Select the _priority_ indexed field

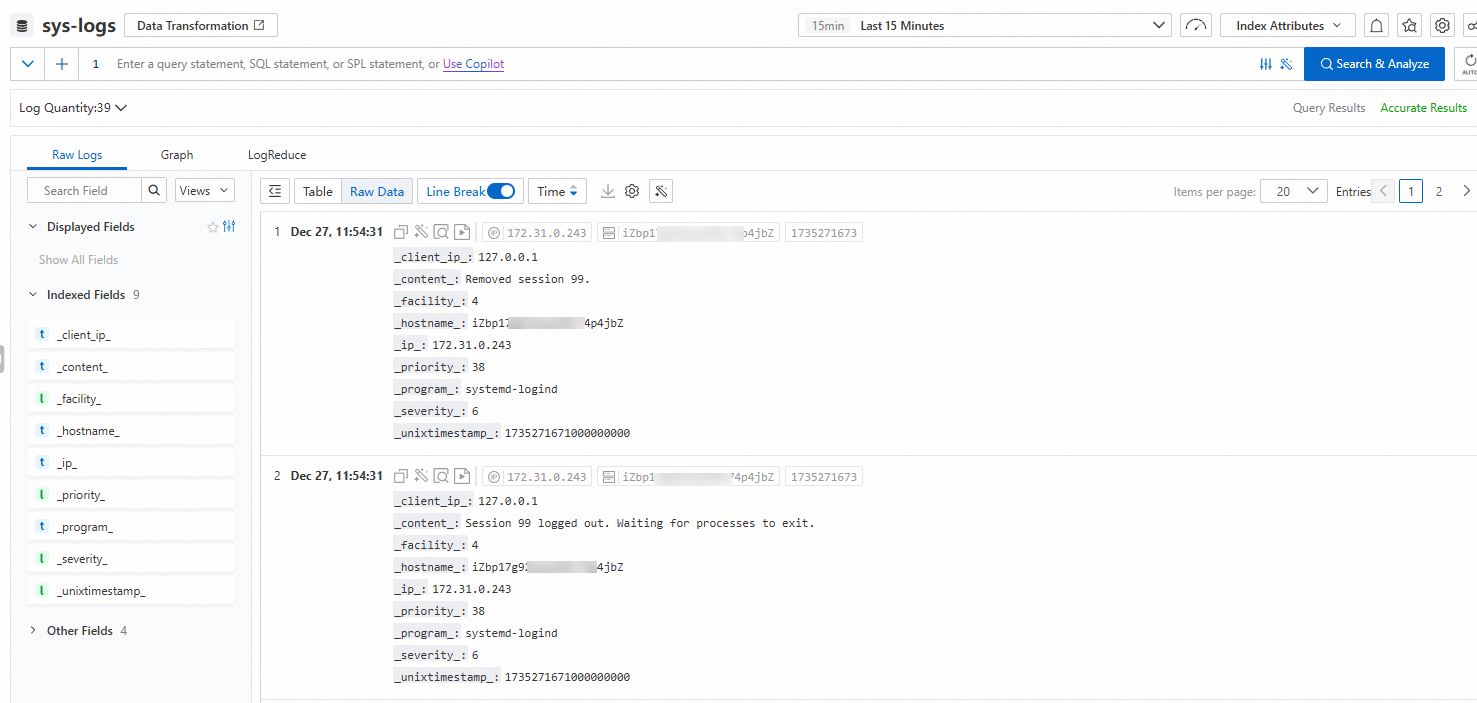click(132, 495)
